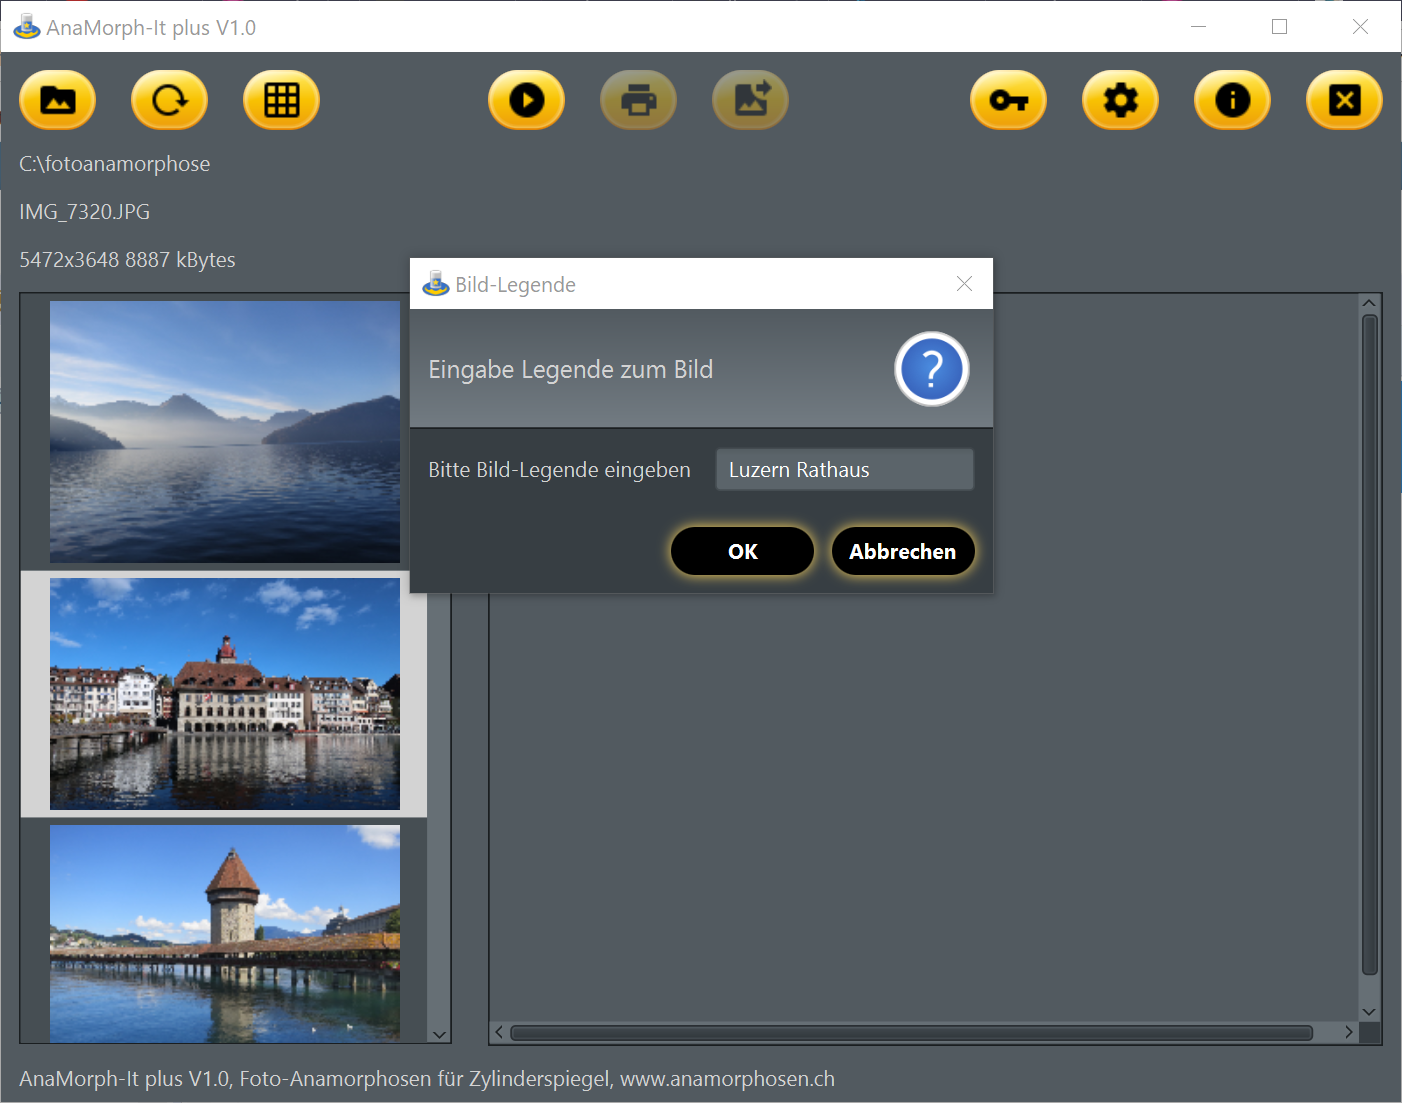Click Abbrechen to cancel the dialog
This screenshot has height=1103, width=1402.
tap(902, 551)
